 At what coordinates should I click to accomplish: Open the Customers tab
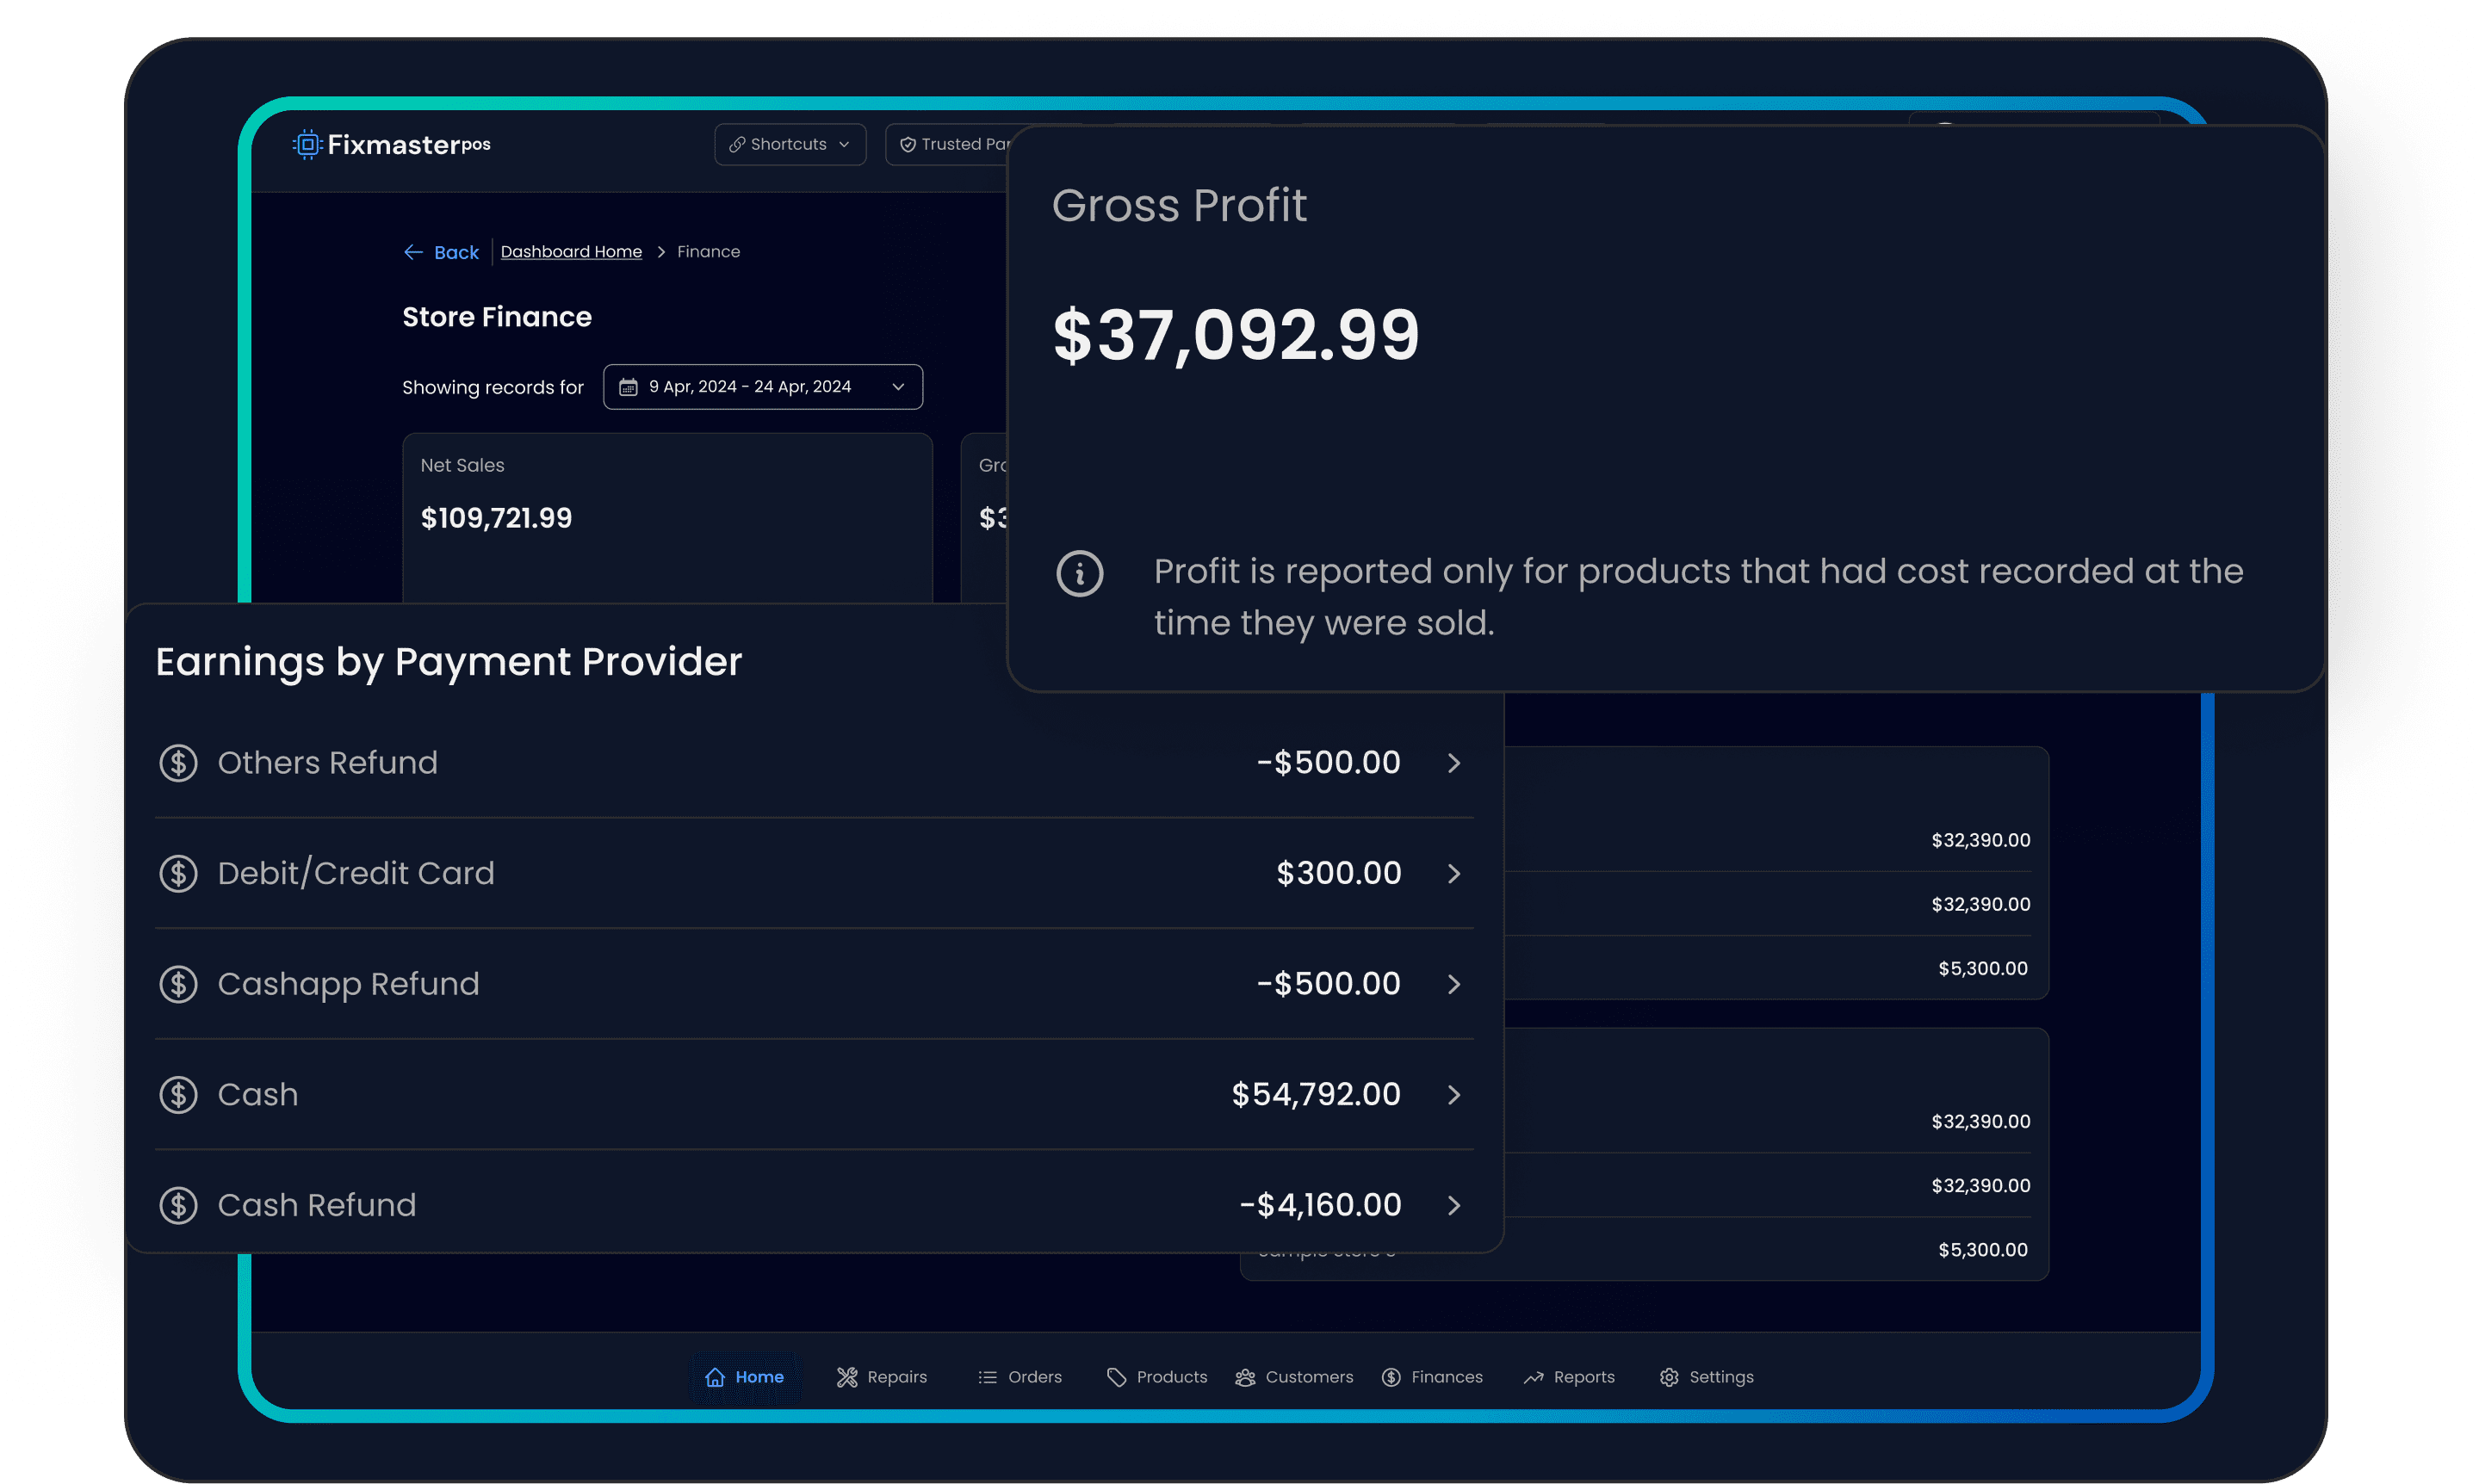[x=1294, y=1377]
